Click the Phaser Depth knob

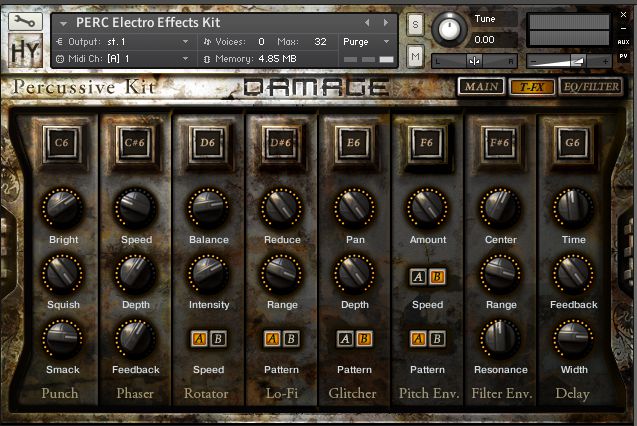136,274
